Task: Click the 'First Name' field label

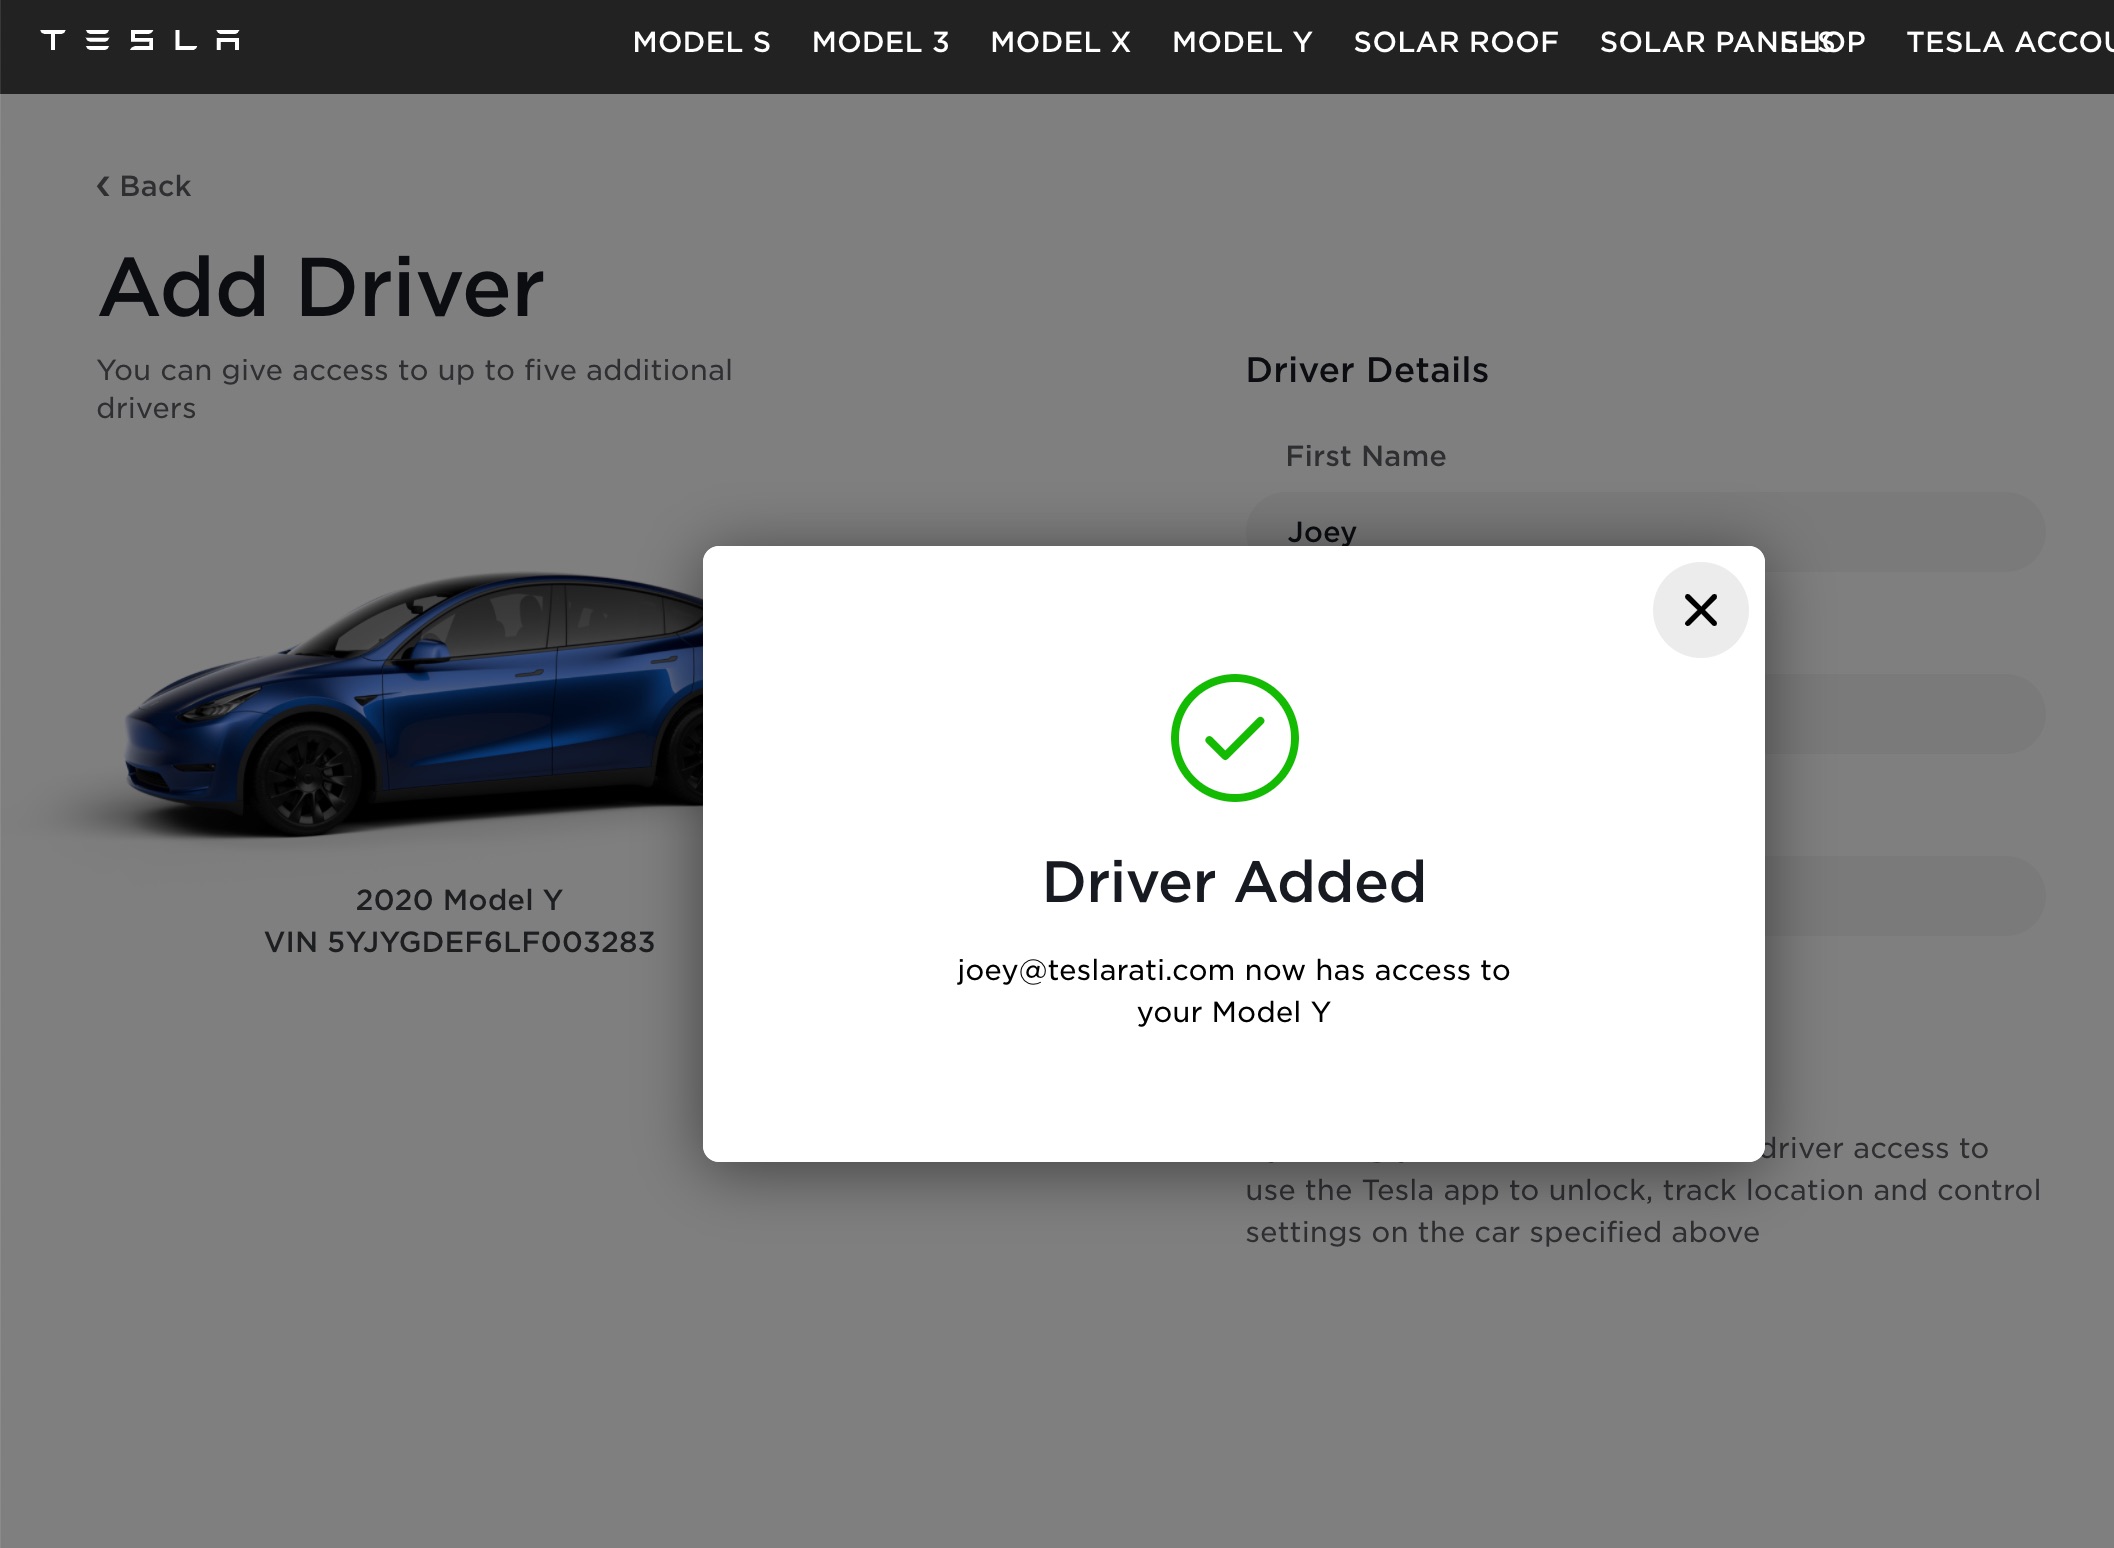Action: [1366, 456]
